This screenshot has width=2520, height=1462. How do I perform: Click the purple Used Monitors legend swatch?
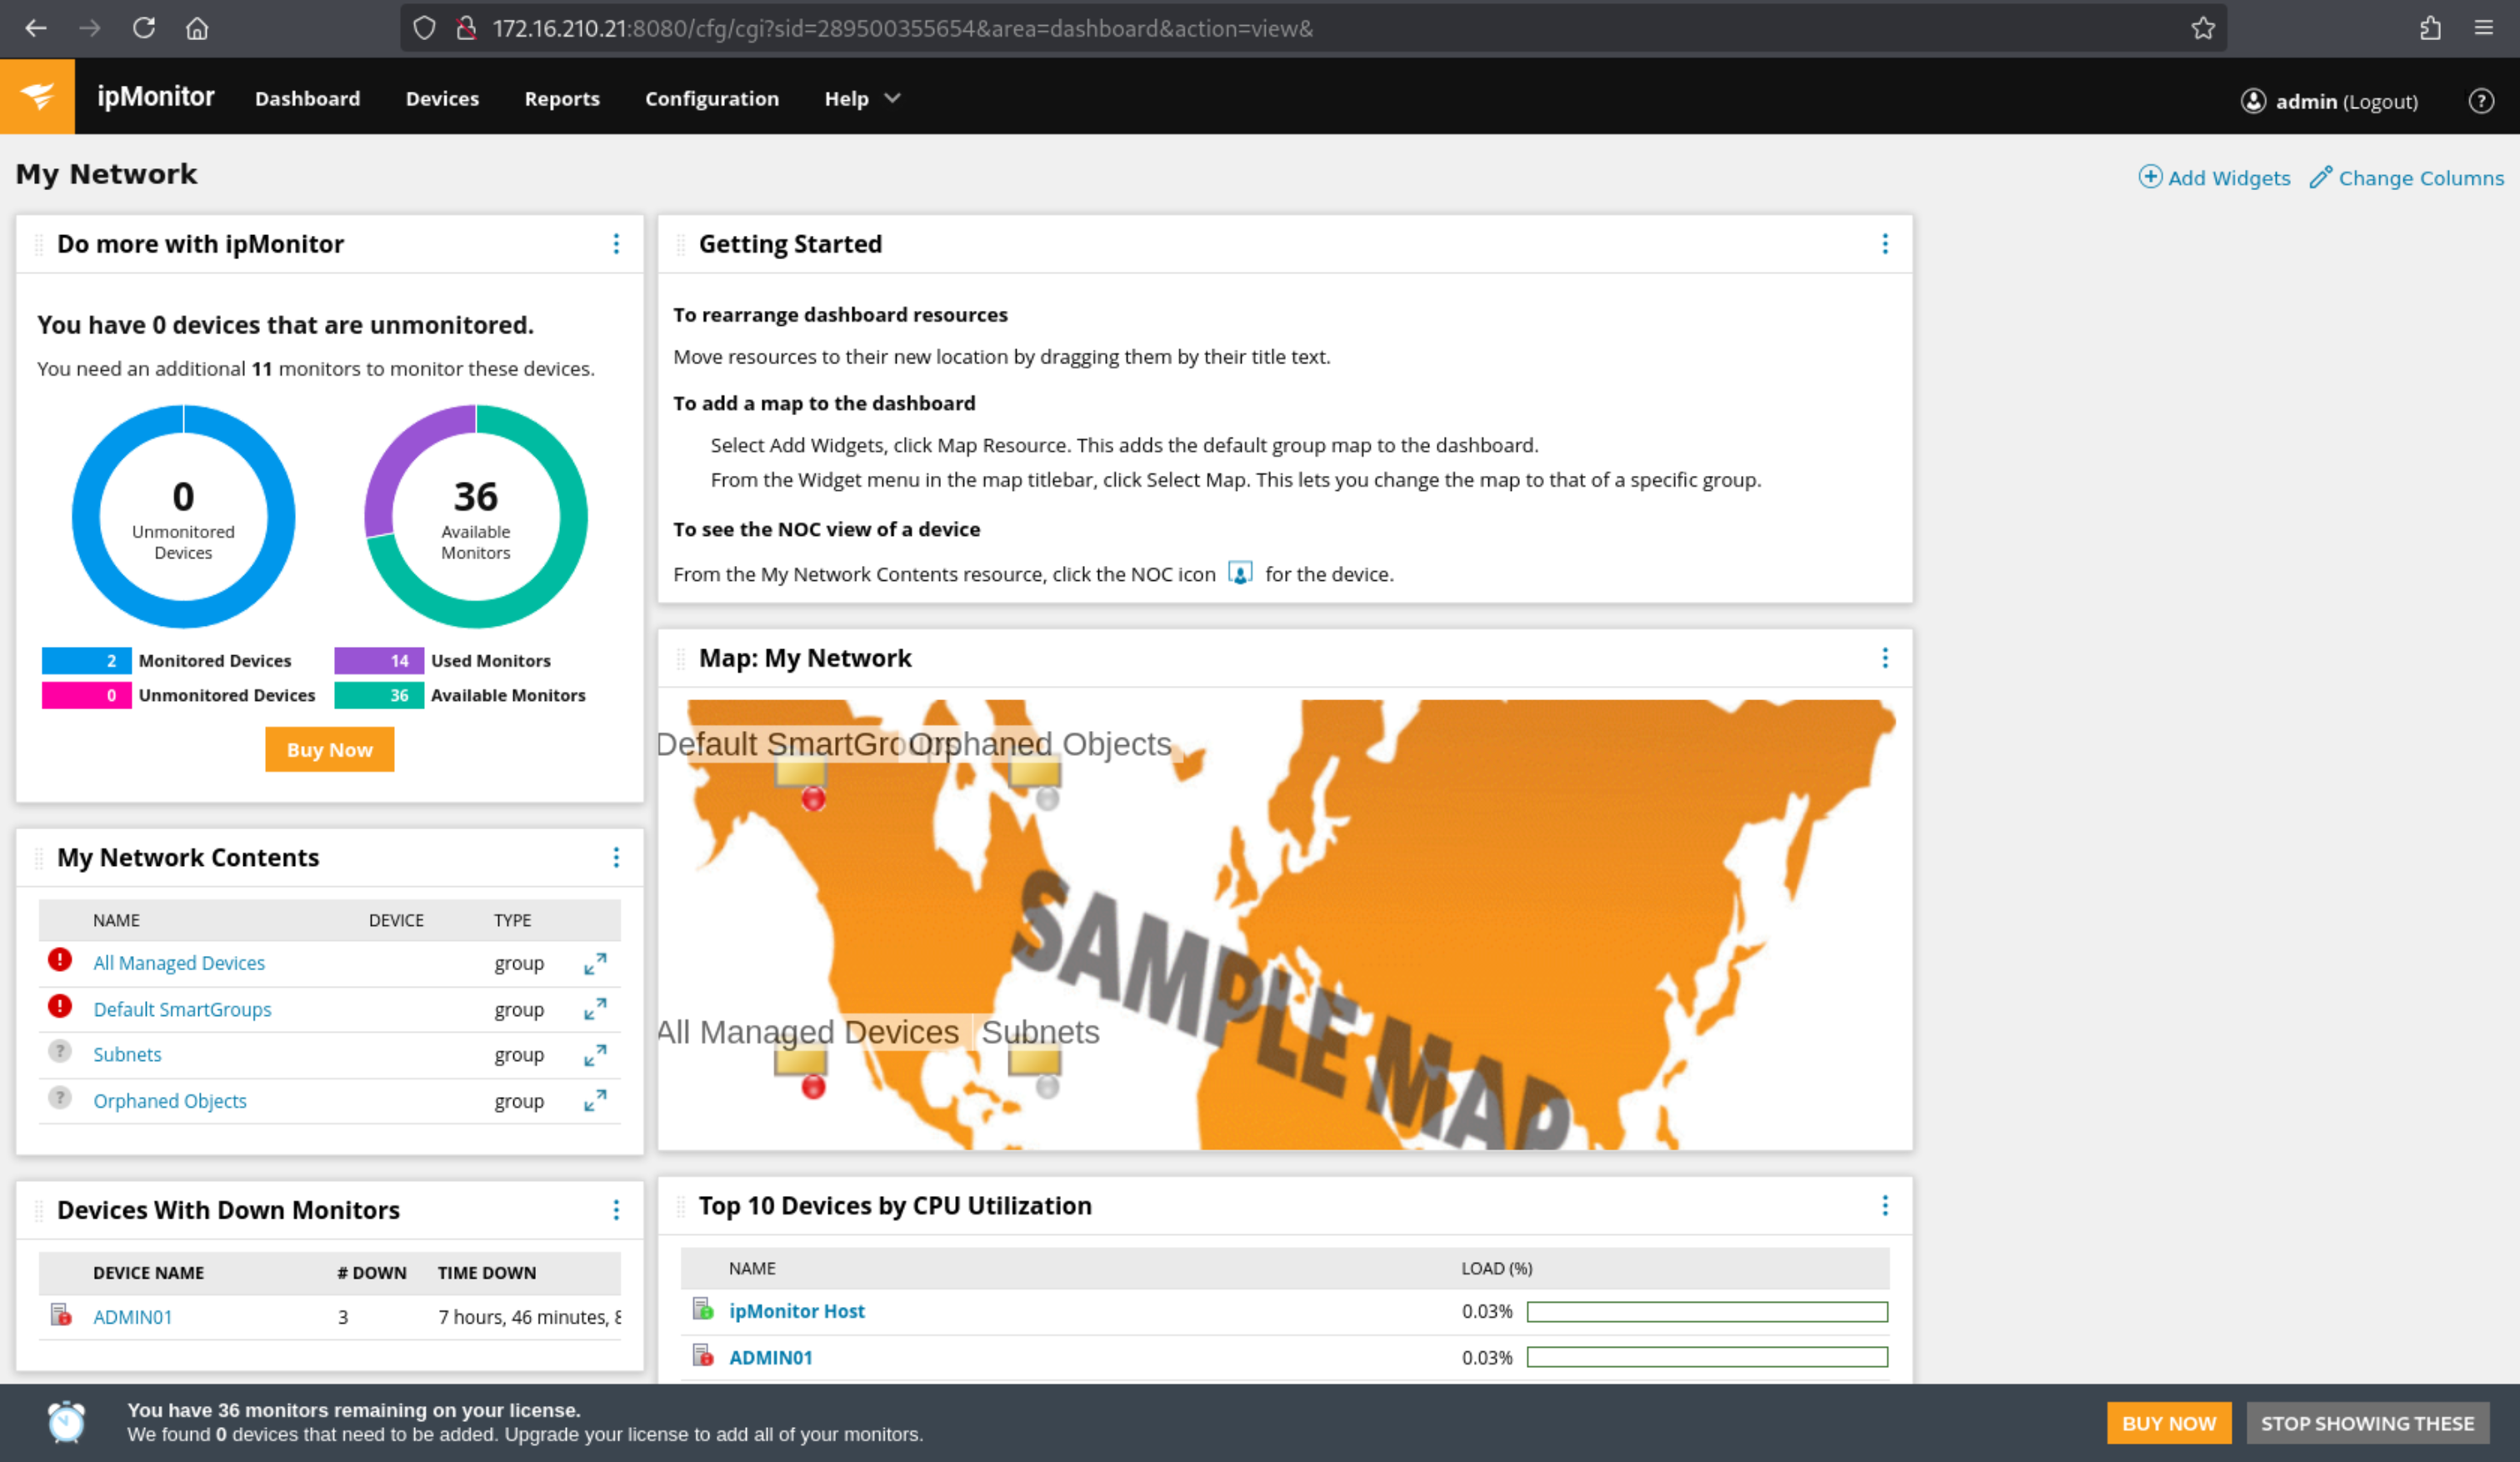click(x=379, y=661)
